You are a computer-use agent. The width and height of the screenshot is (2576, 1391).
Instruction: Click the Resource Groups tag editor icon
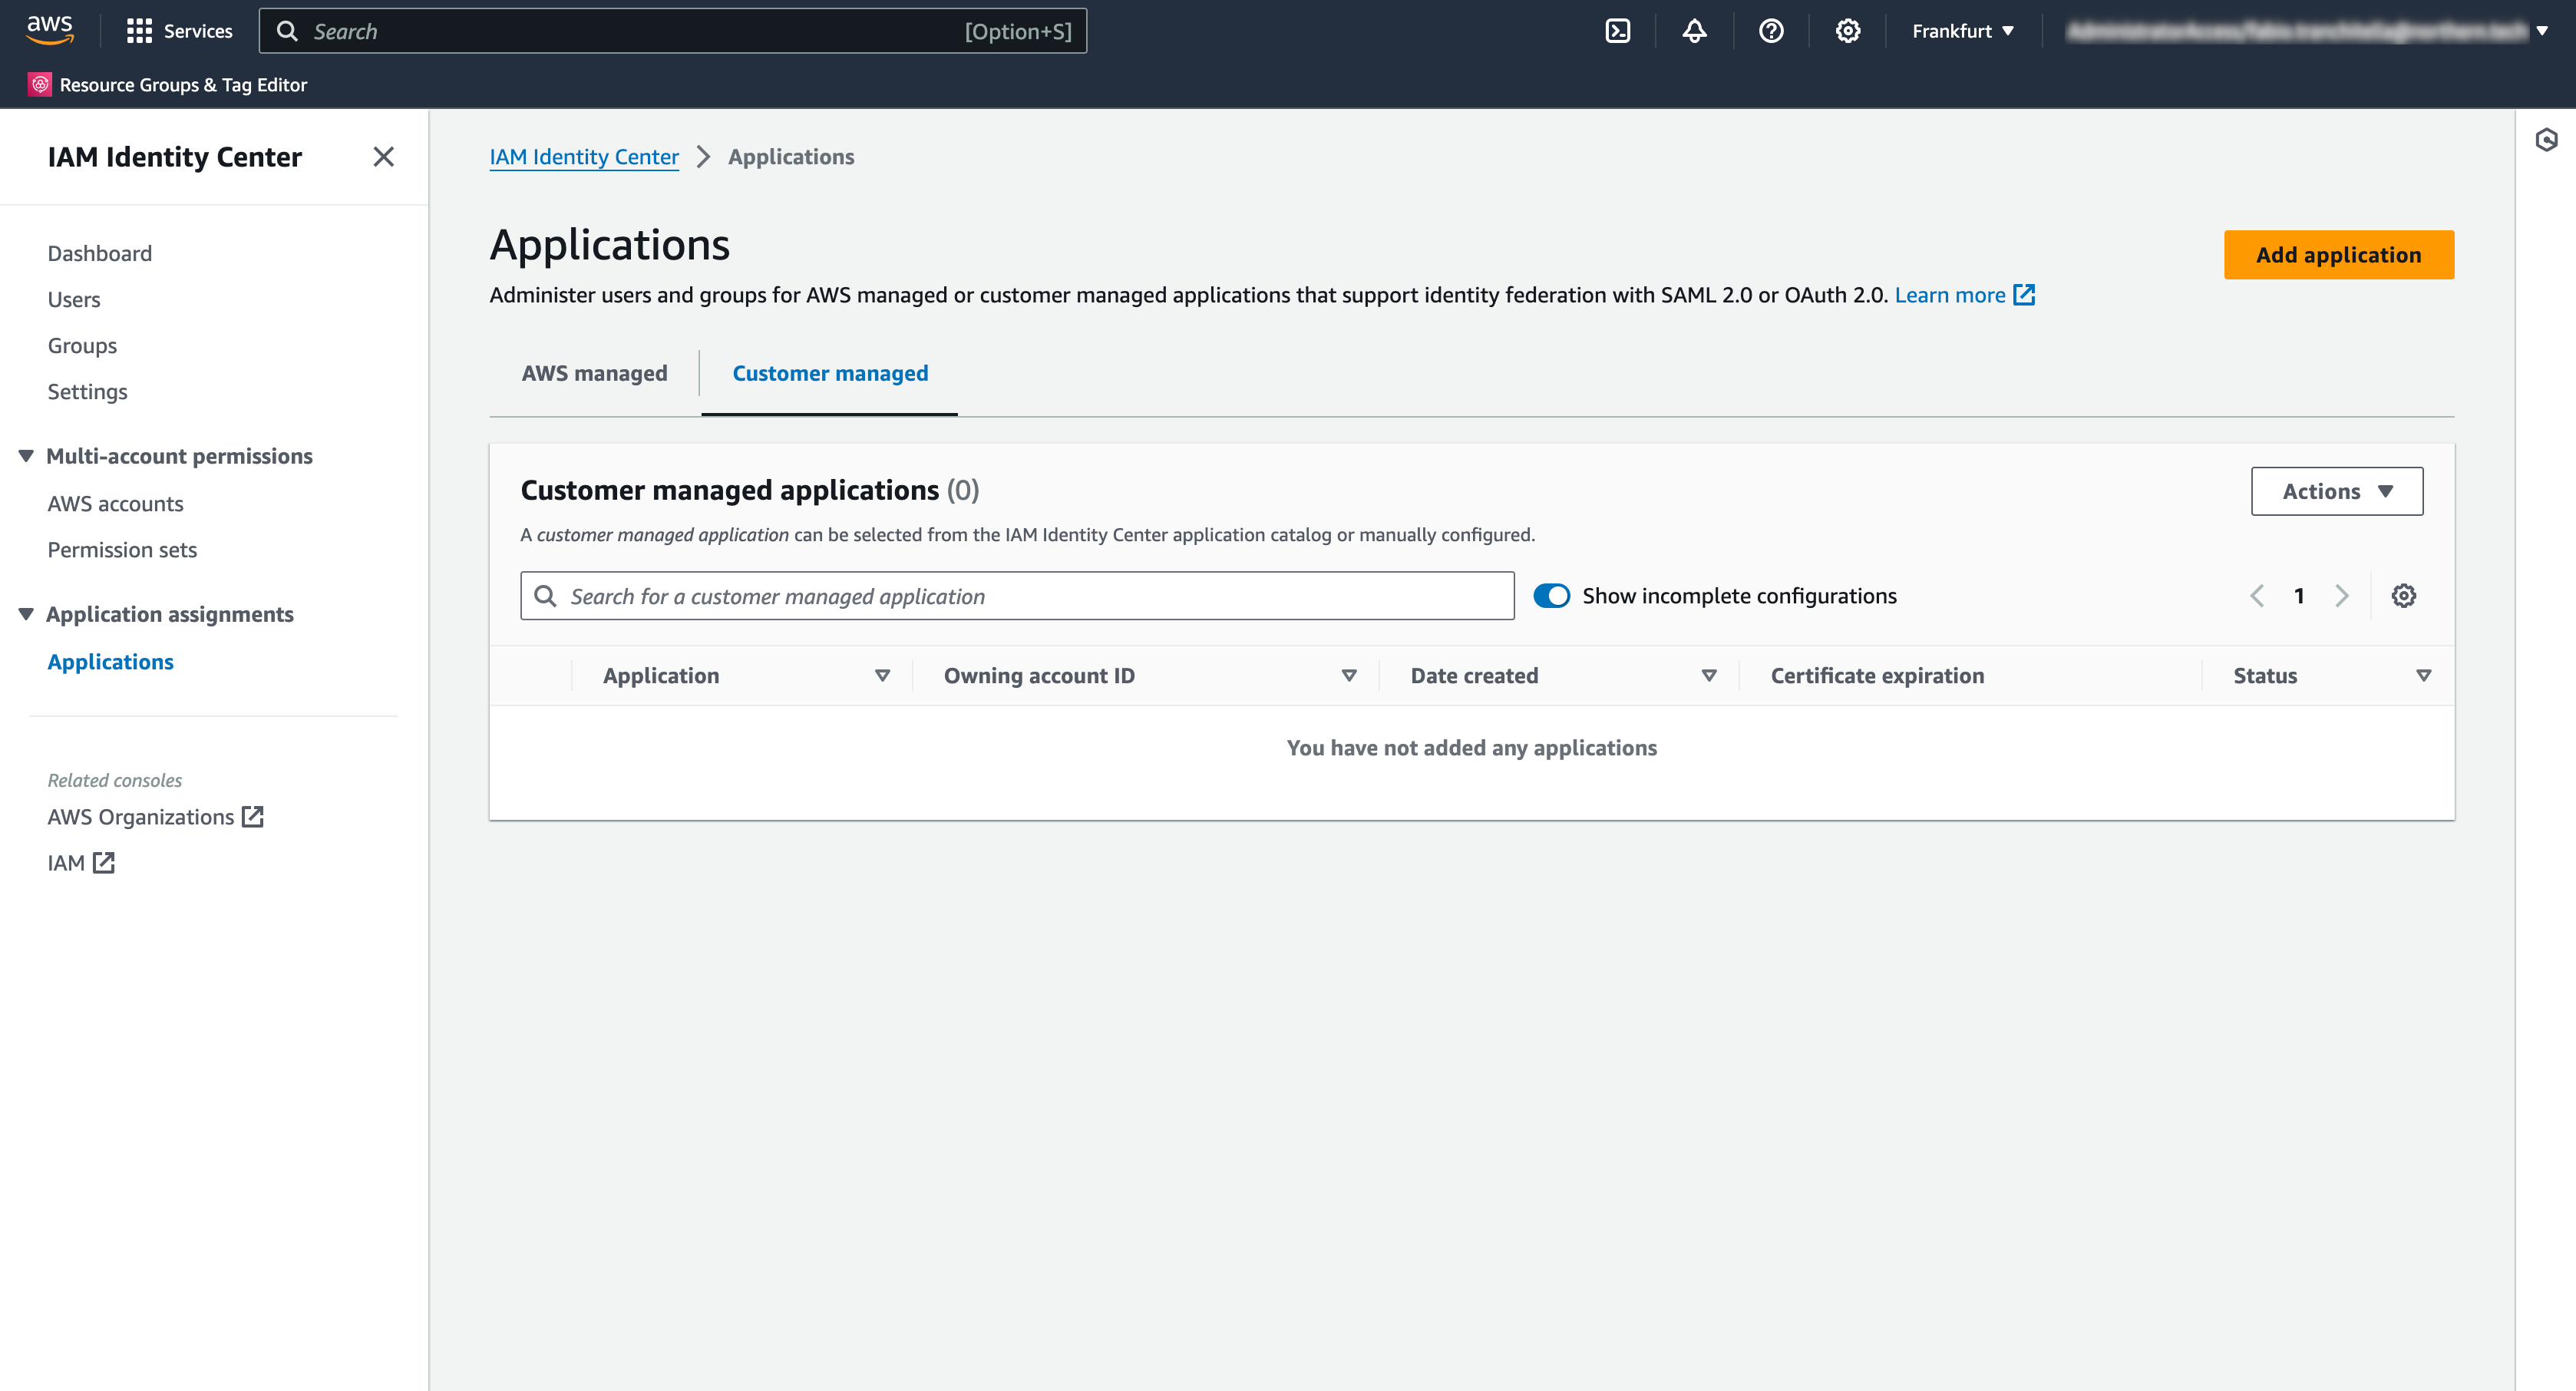pos(36,84)
